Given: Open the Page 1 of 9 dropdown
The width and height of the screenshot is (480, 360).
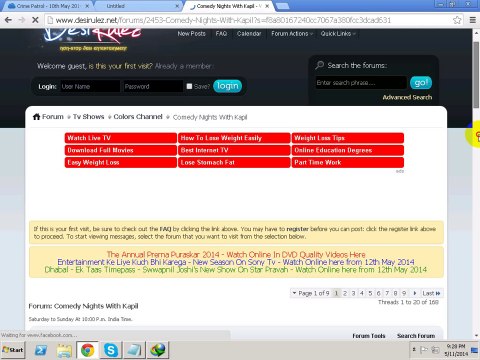Looking at the screenshot, I should click(x=311, y=293).
